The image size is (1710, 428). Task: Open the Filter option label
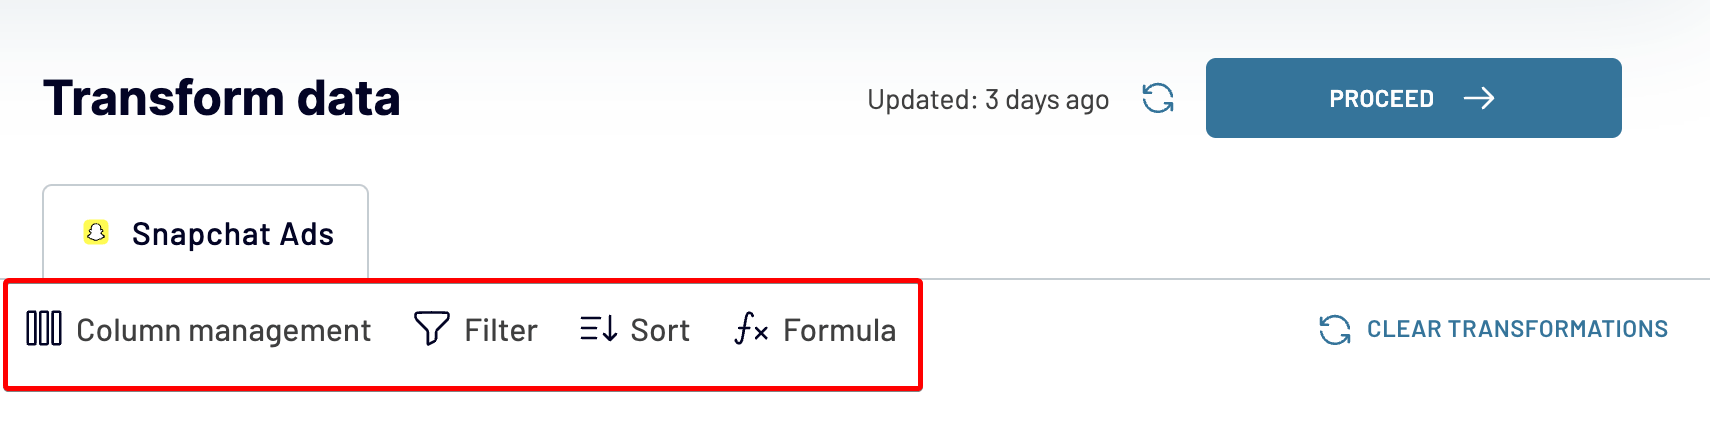500,330
